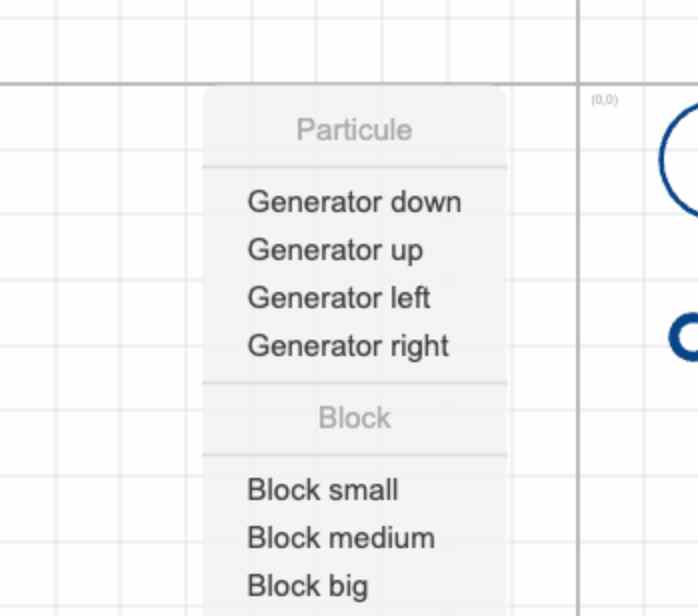This screenshot has height=616, width=698.
Task: Click the horizontal axis line left of the menu
Action: coord(100,84)
